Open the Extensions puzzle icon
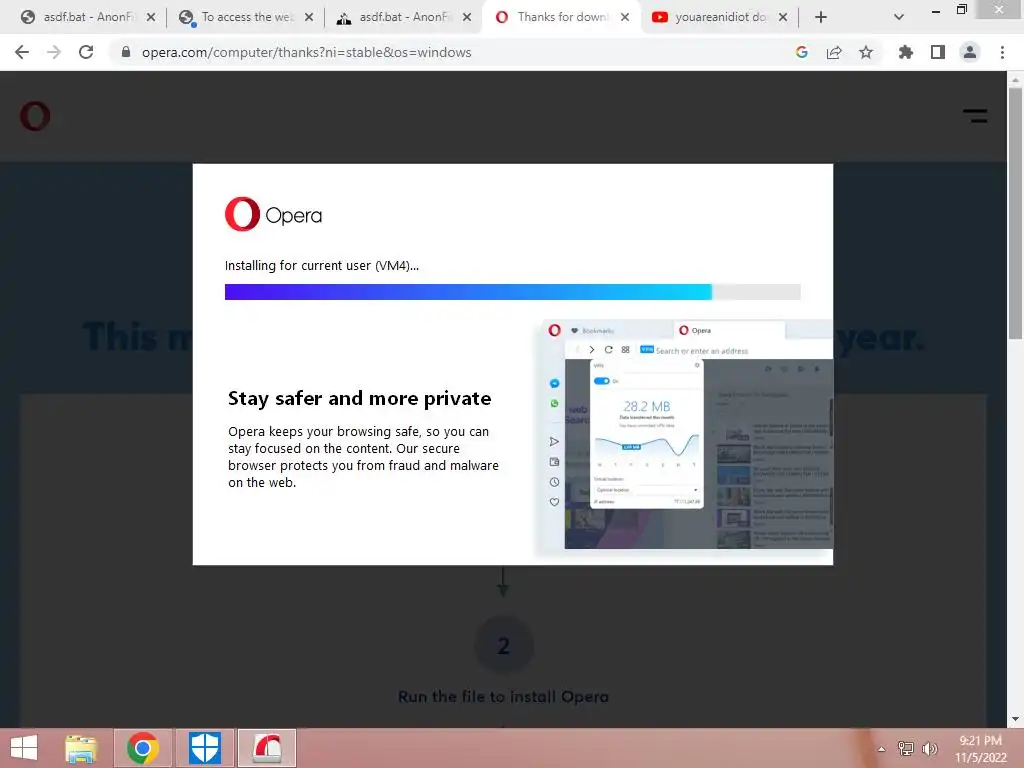Image resolution: width=1024 pixels, height=768 pixels. [905, 52]
